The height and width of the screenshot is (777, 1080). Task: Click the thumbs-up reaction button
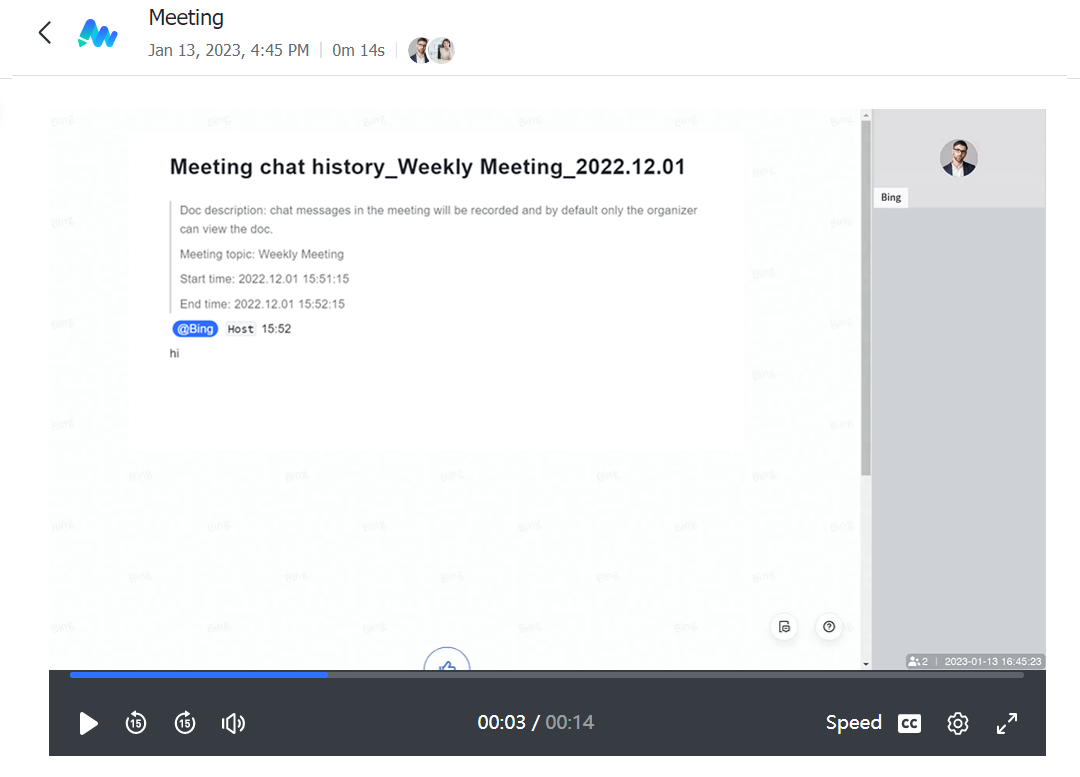click(447, 662)
